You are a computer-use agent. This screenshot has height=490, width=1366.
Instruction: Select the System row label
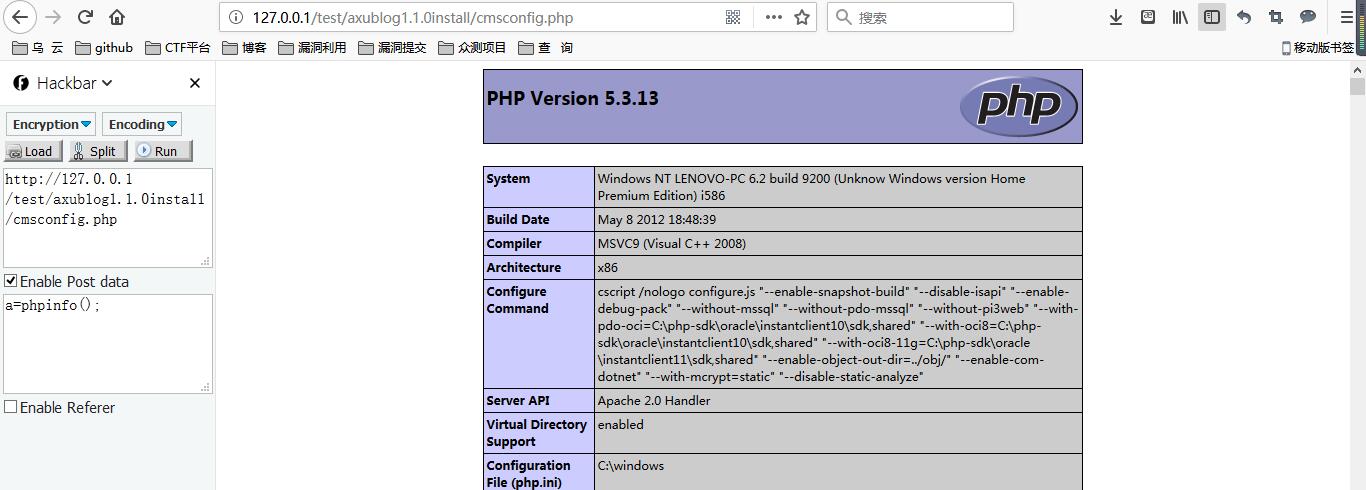click(x=508, y=178)
